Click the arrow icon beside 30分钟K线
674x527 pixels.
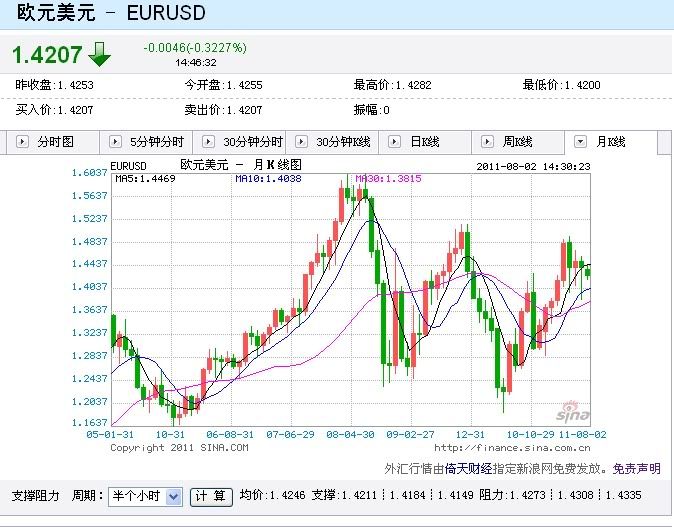coord(301,142)
